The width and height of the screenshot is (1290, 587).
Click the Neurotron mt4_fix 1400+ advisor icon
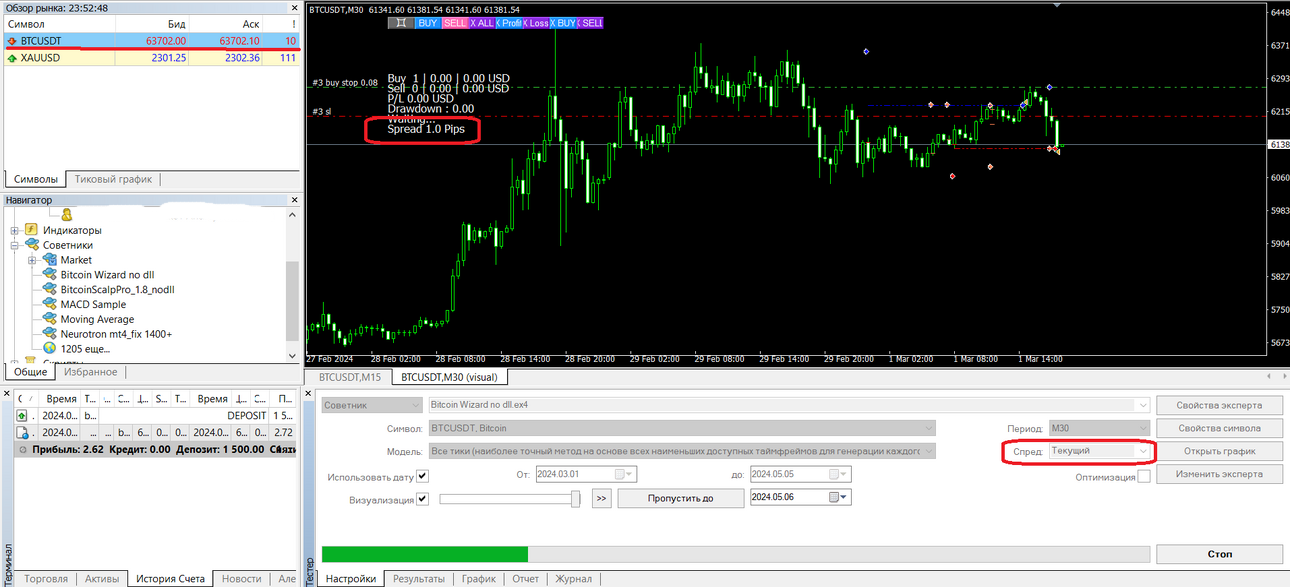(x=50, y=334)
